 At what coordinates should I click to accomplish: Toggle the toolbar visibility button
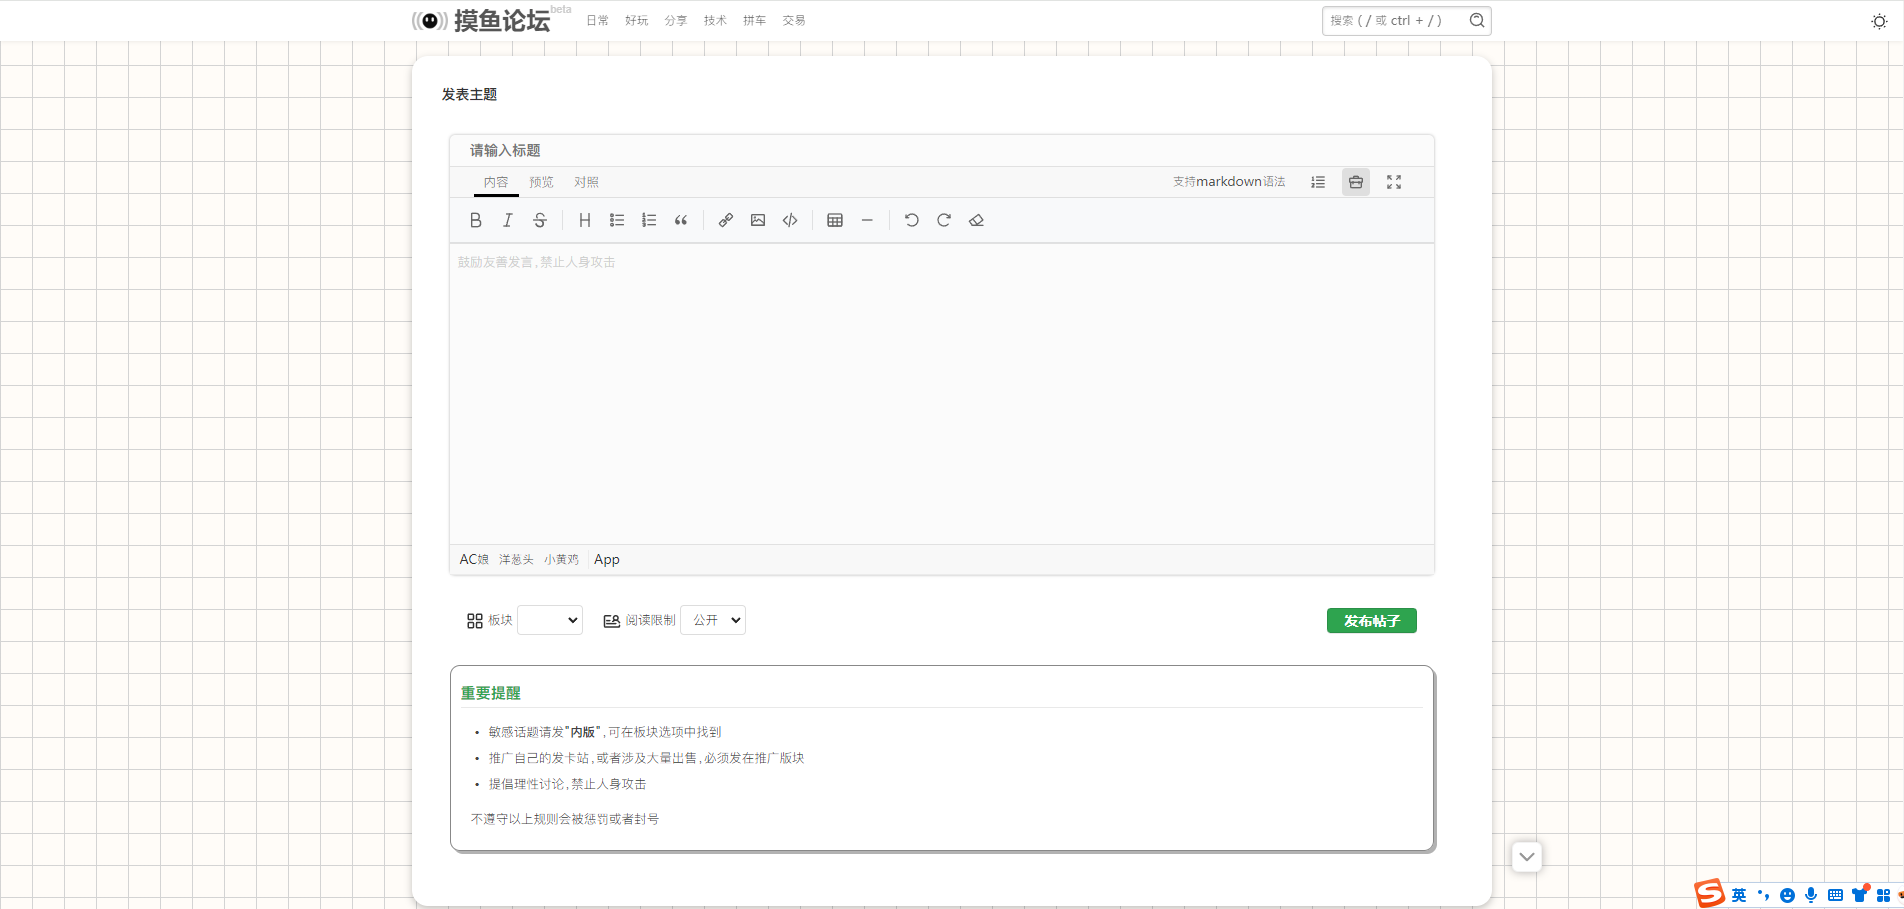[x=1356, y=182]
